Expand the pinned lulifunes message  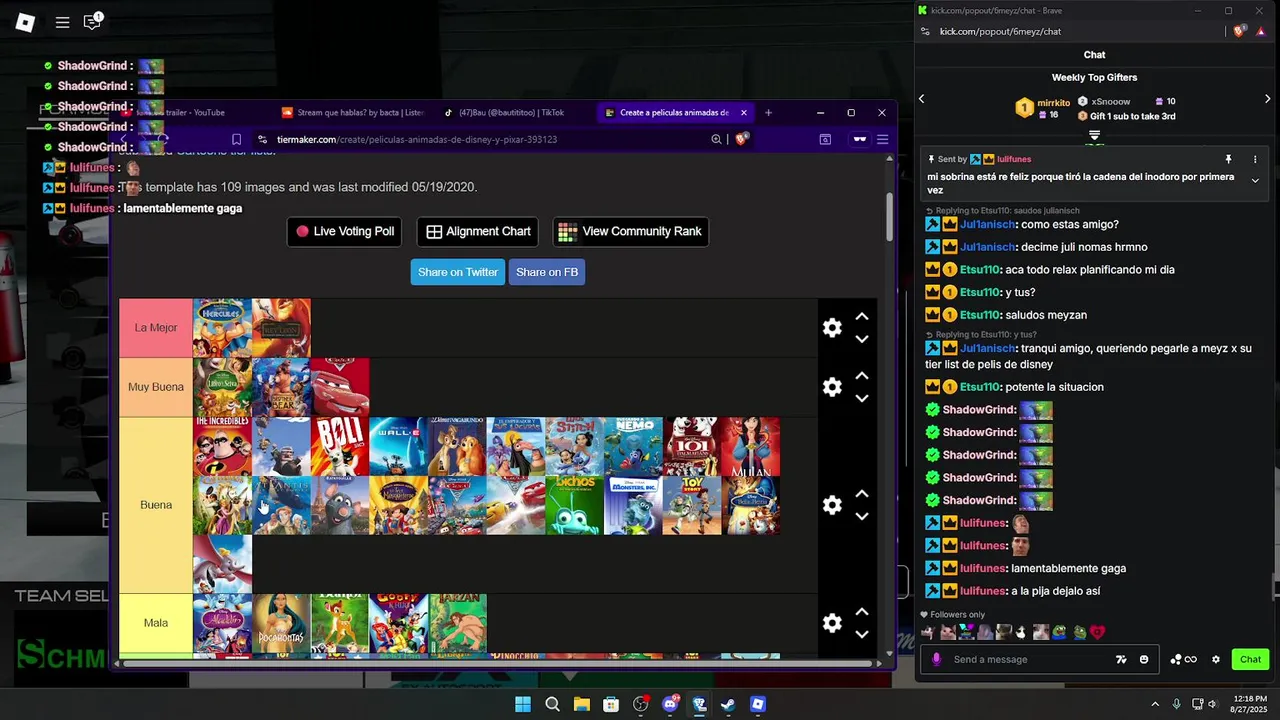coord(1255,181)
